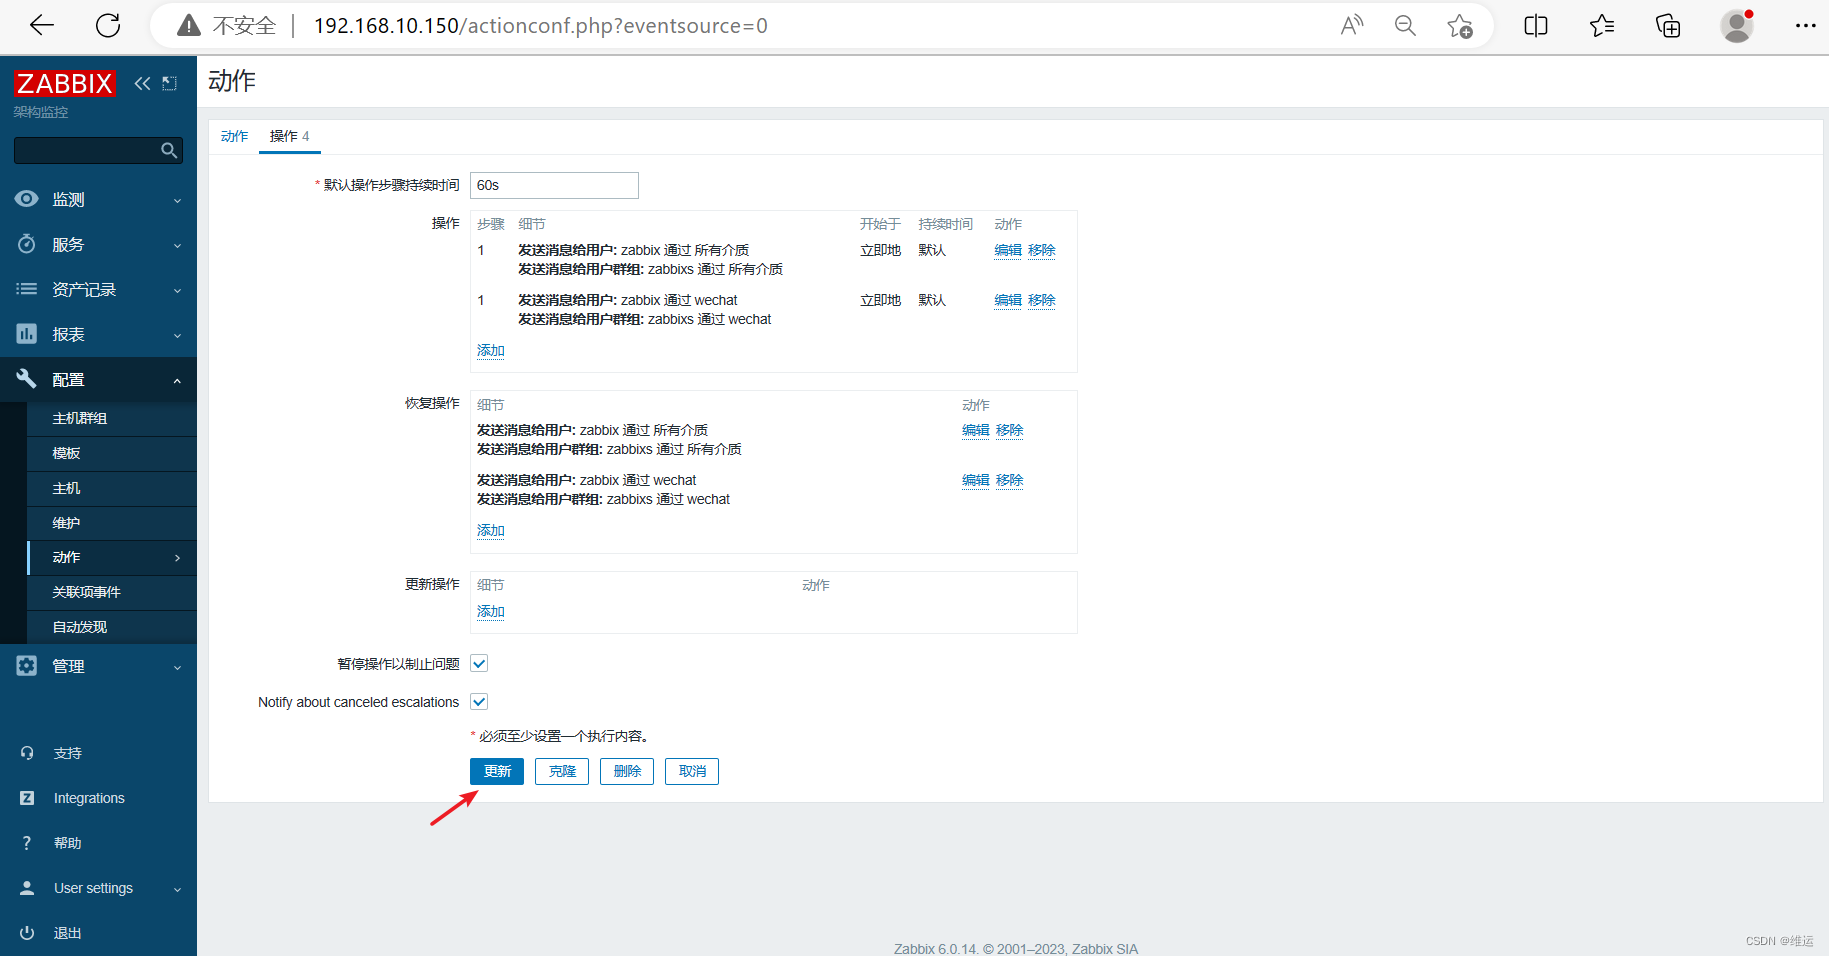
Task: Toggle 暂停操作以制止问题 checkbox
Action: coord(479,664)
